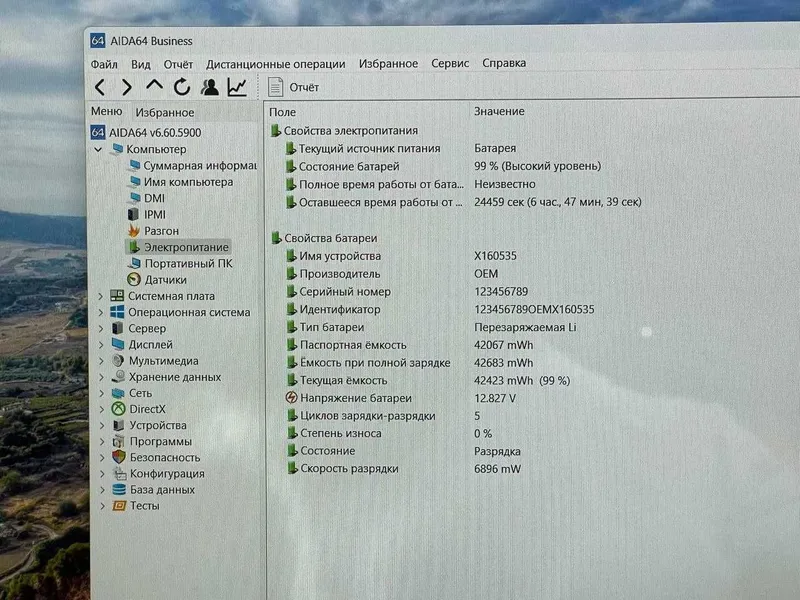Click the Устройства devices icon
800x600 pixels.
click(x=118, y=425)
